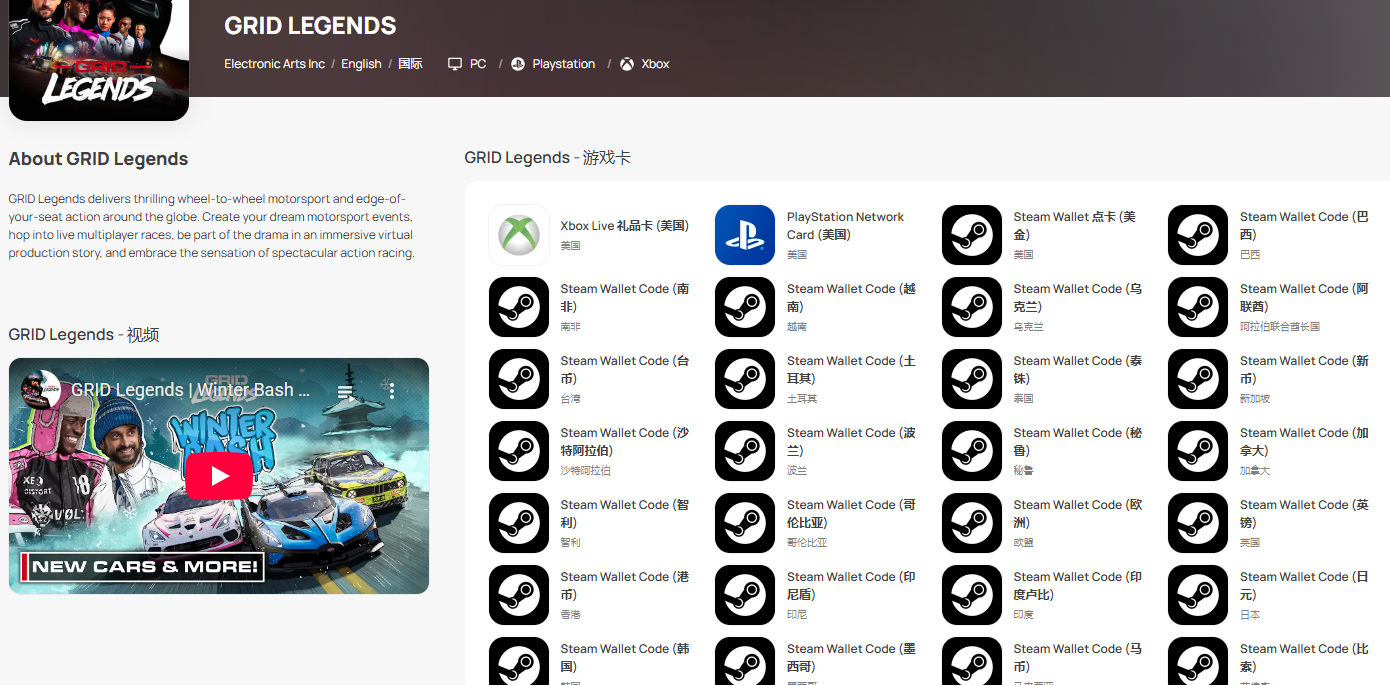Play the GRID Legends Winter Bash video
The image size is (1390, 685).
(x=219, y=476)
